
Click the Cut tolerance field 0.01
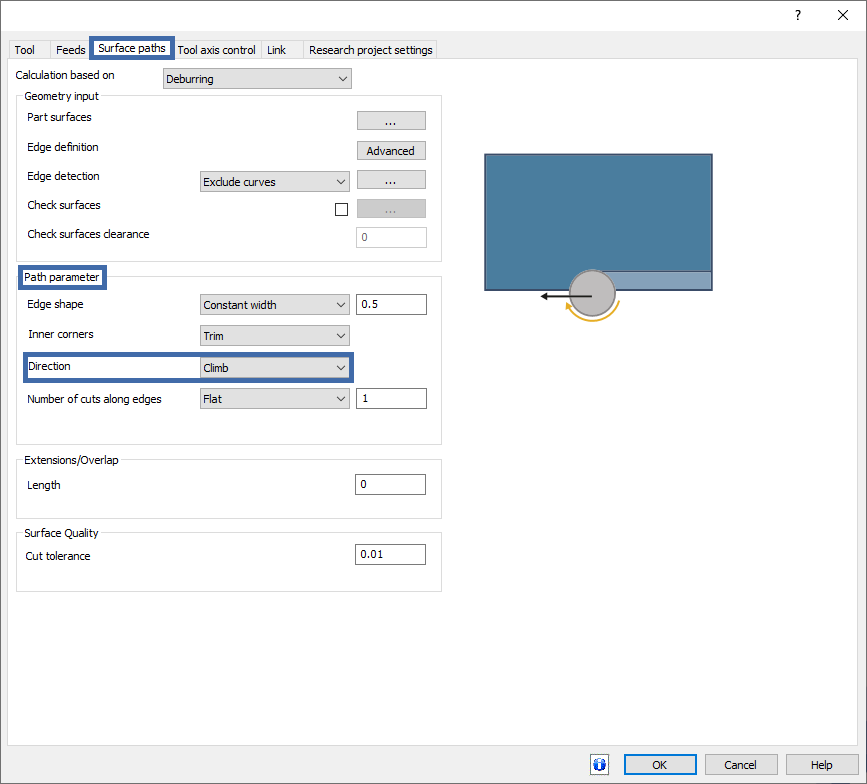coord(390,554)
